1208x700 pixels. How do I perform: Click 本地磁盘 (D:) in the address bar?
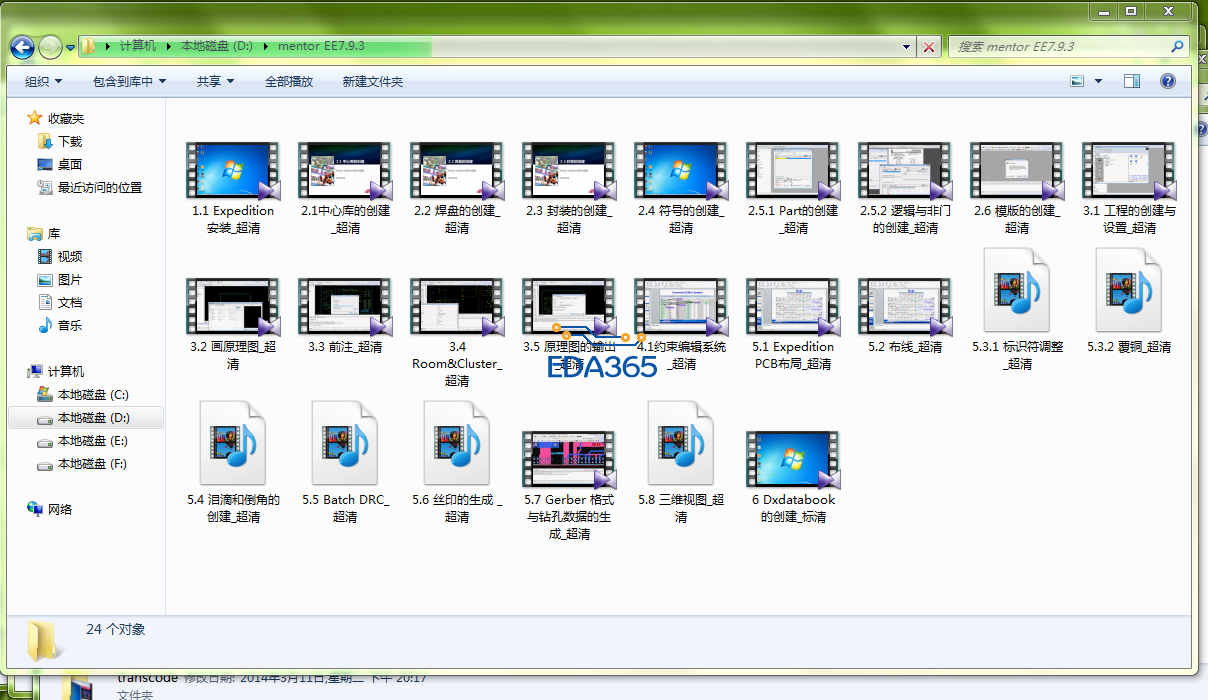pyautogui.click(x=217, y=46)
